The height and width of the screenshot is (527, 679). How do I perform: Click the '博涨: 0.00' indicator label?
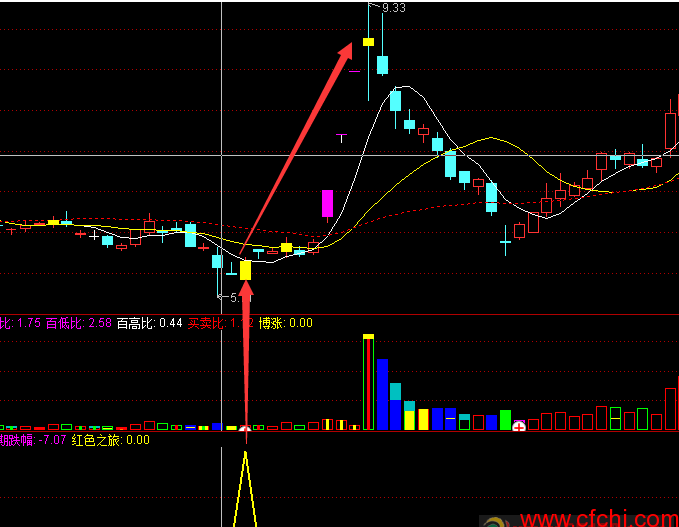(285, 323)
